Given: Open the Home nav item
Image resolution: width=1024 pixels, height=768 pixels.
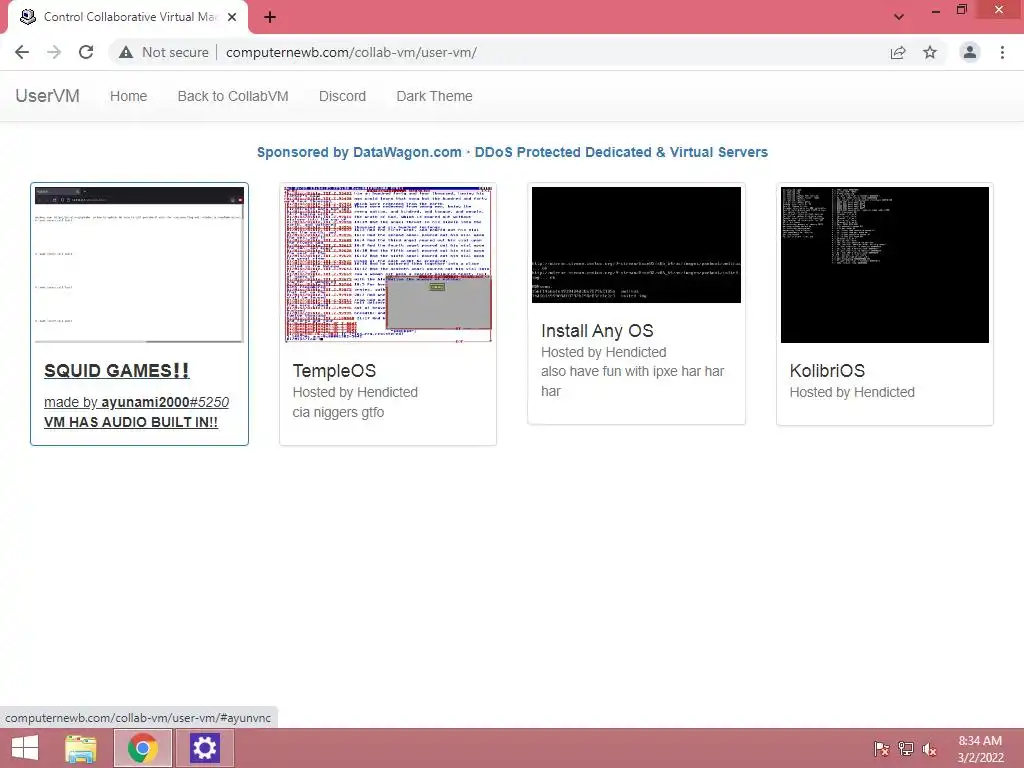Looking at the screenshot, I should (129, 96).
